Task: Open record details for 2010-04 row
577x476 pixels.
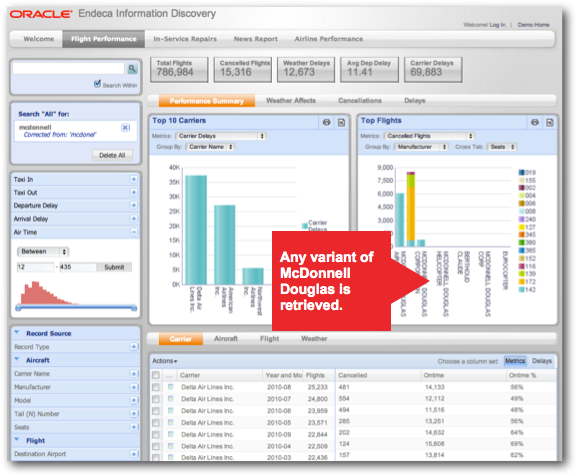Action: 171,446
